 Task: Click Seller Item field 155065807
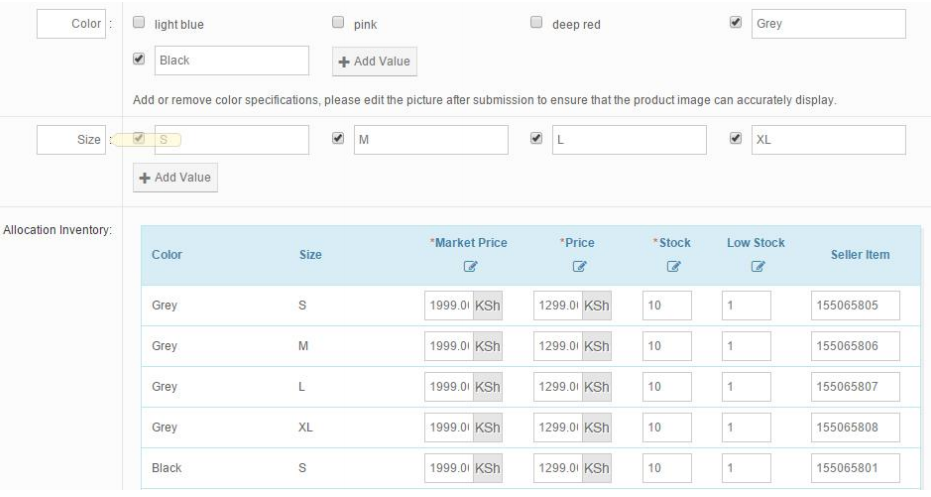click(x=855, y=386)
